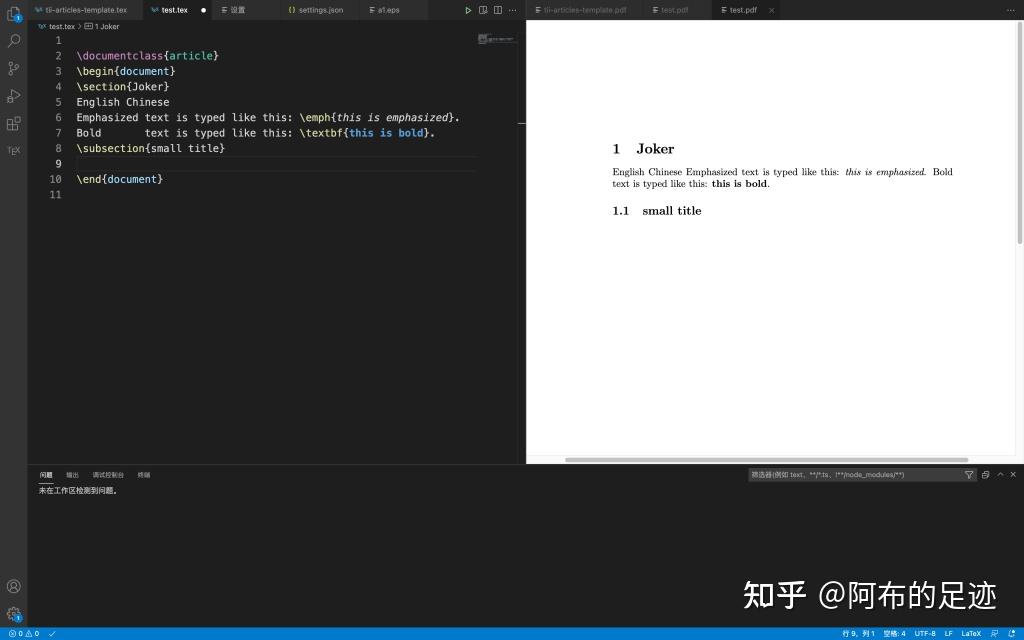Open the PDF tab group overflow menu
This screenshot has width=1024, height=640.
(1011, 10)
